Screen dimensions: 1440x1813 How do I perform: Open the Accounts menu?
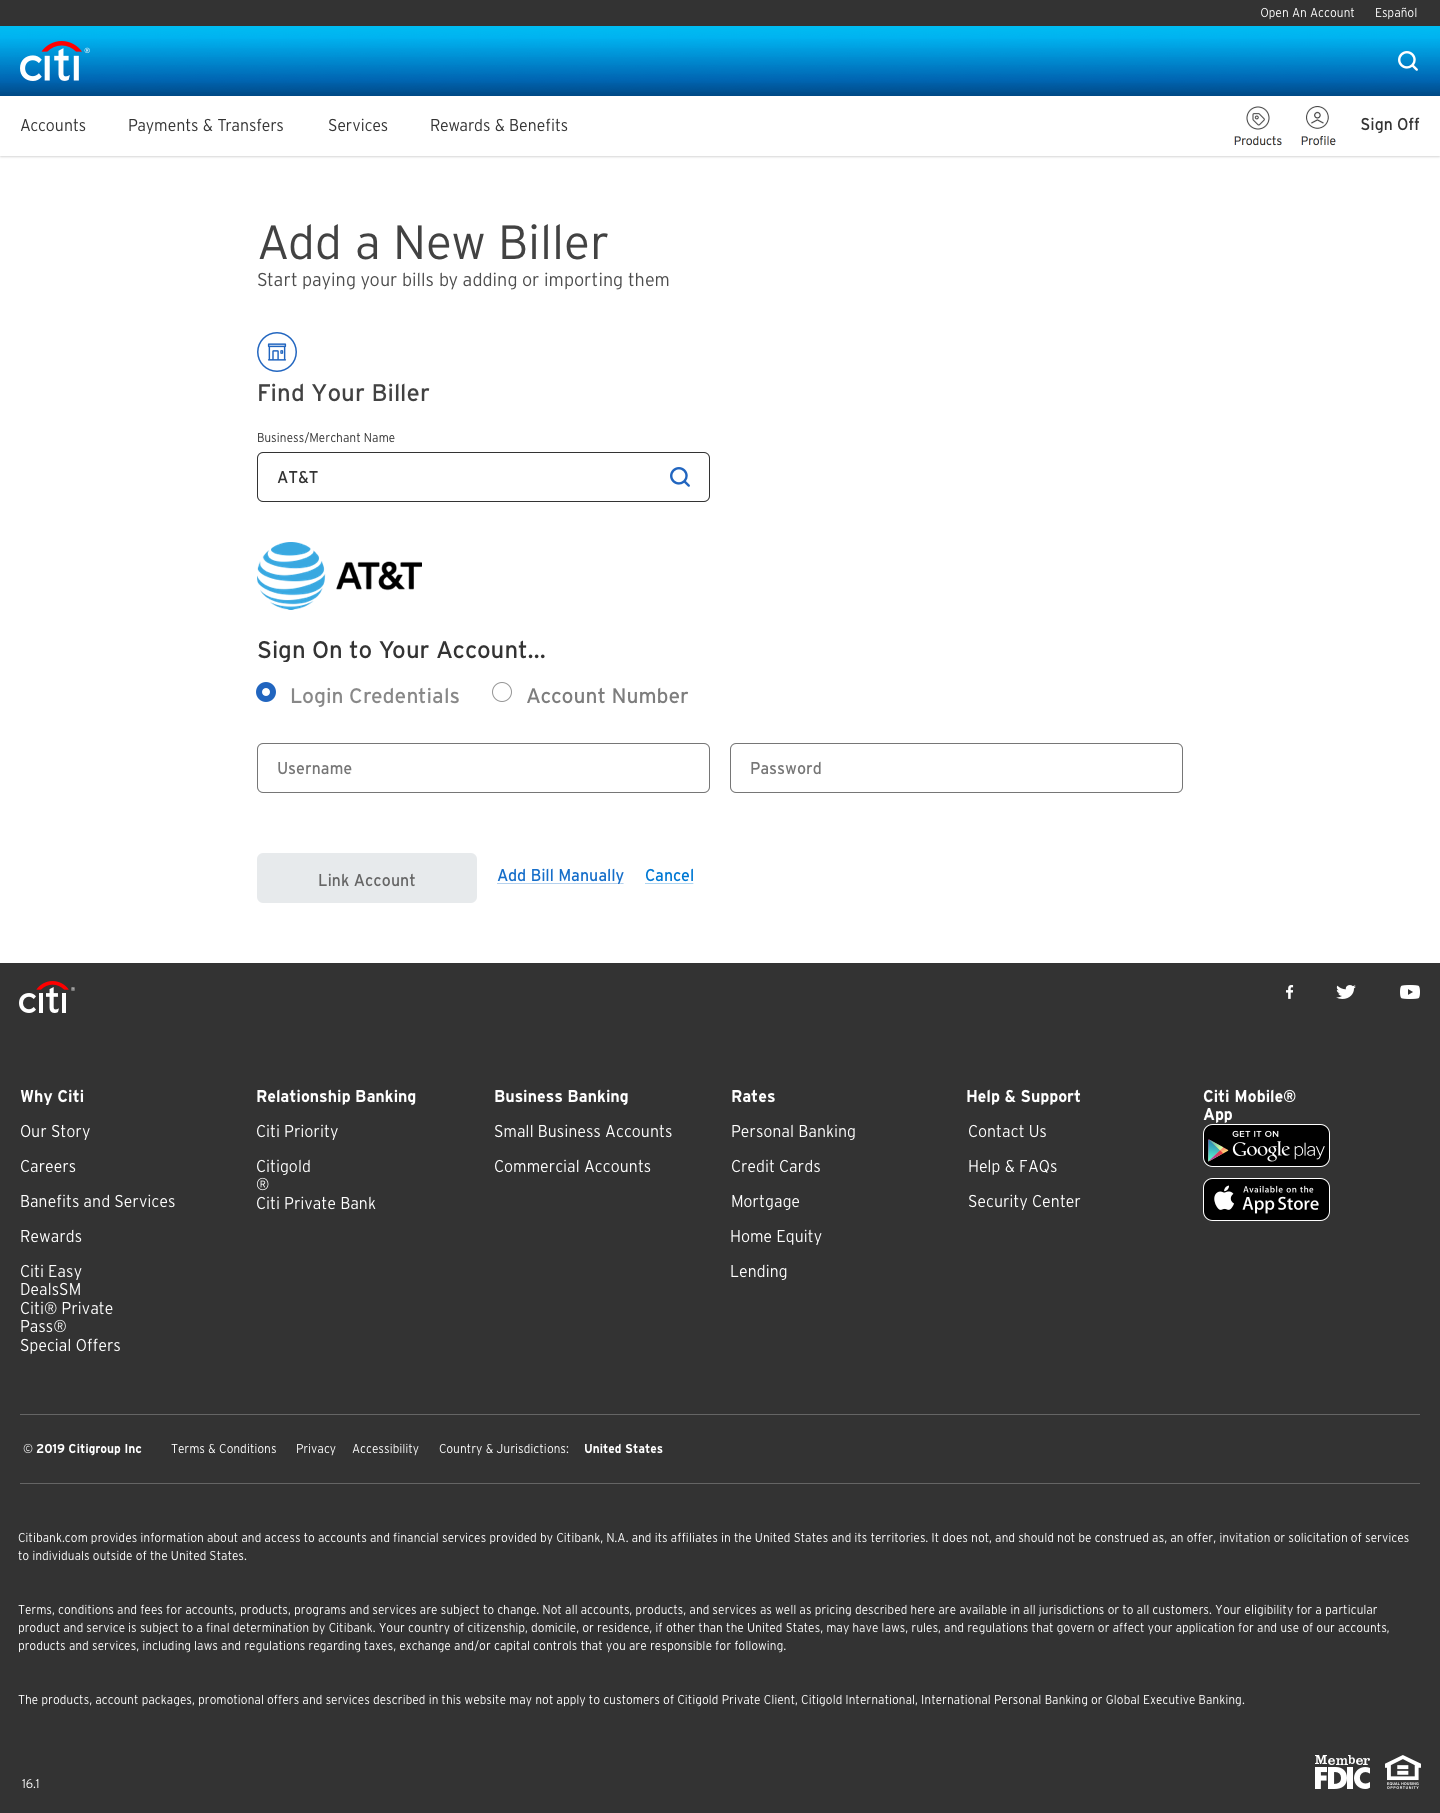53,126
